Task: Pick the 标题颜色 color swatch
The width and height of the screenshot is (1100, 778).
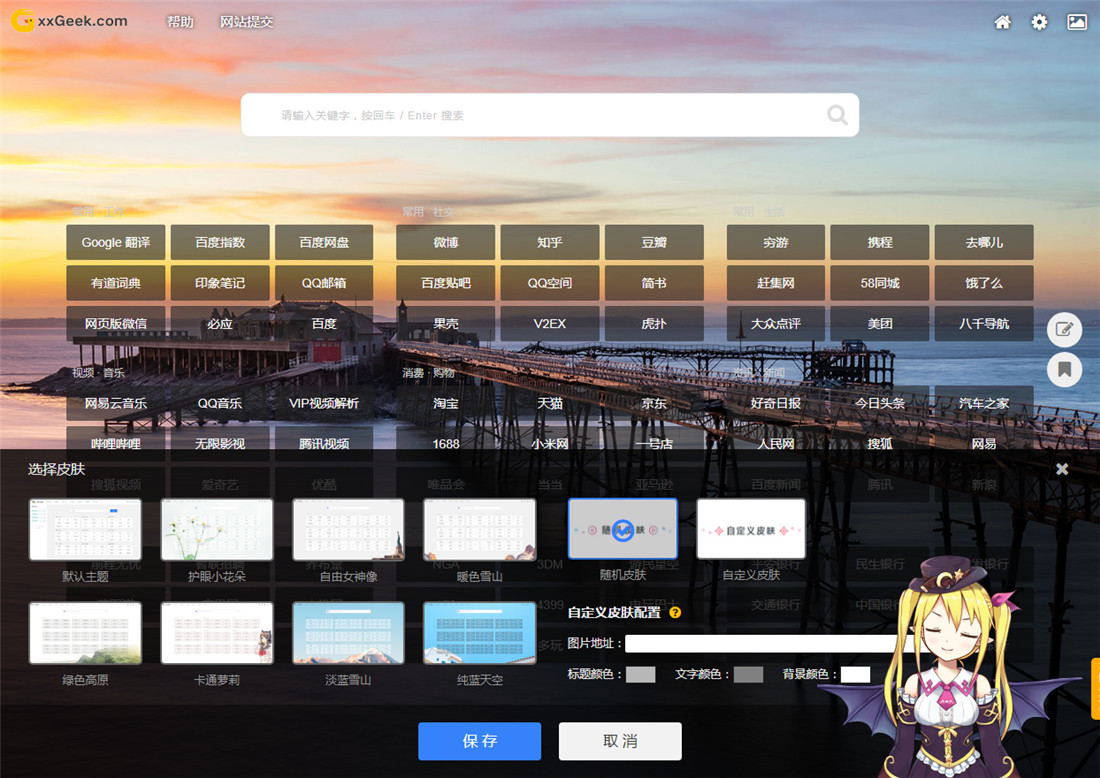Action: (x=640, y=675)
